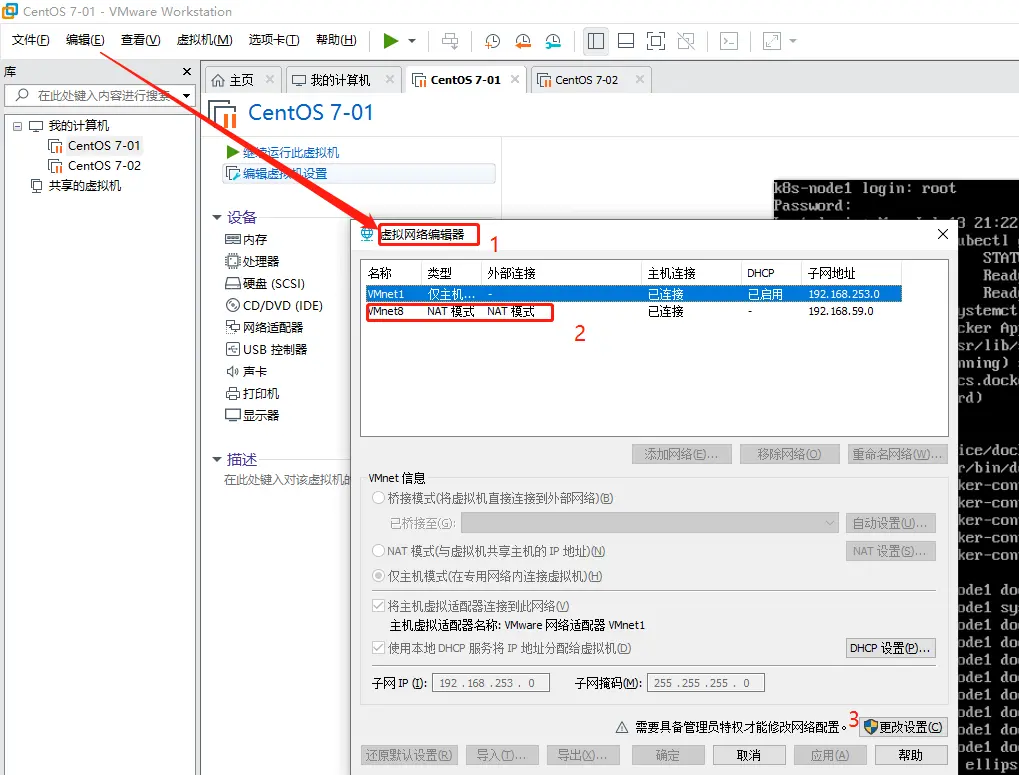Click the send Ctrl+Alt+Del toolbar icon
Viewport: 1019px width, 775px height.
[450, 41]
